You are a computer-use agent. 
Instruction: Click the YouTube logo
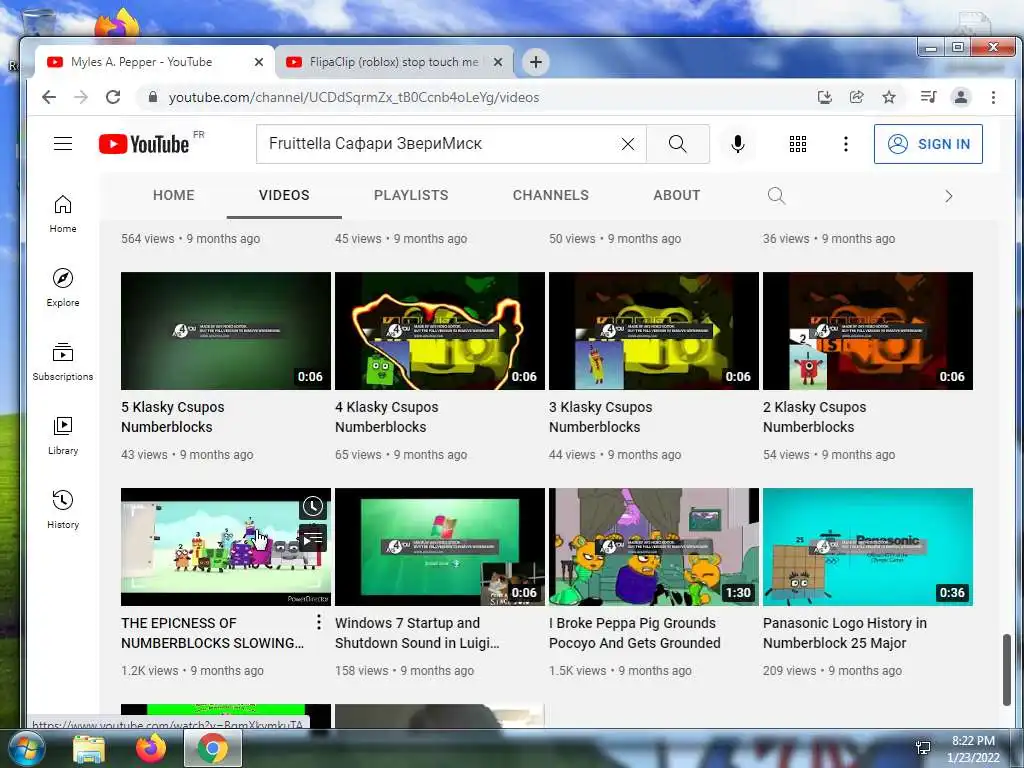(144, 144)
